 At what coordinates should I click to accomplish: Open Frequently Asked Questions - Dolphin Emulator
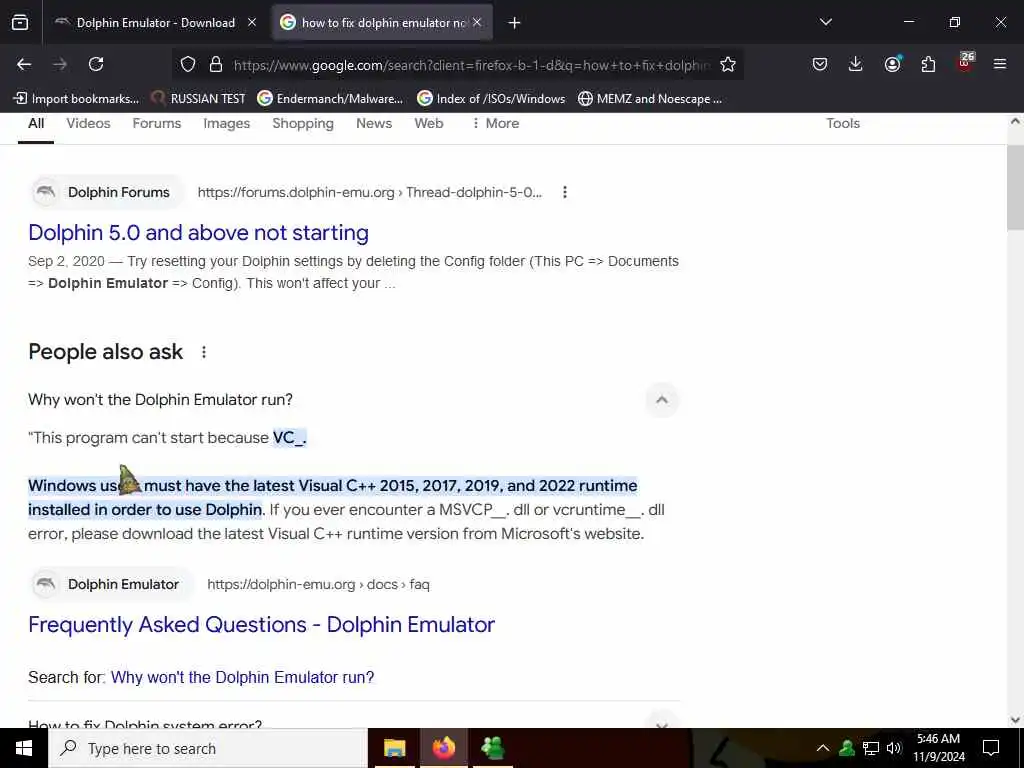[261, 624]
